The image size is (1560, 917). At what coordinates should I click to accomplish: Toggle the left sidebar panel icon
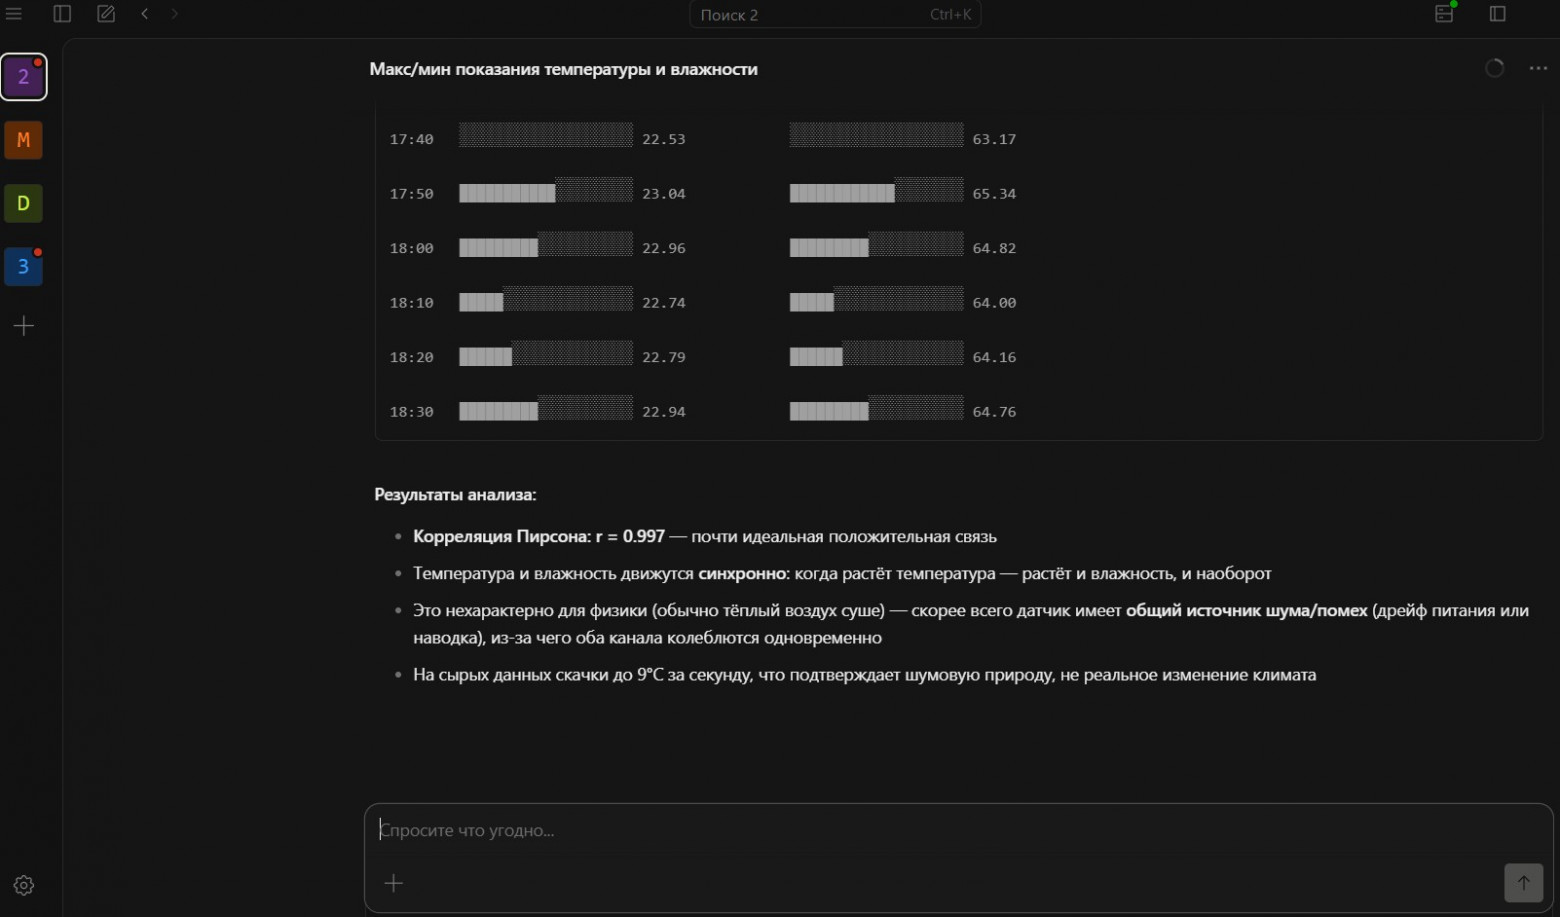click(x=62, y=14)
